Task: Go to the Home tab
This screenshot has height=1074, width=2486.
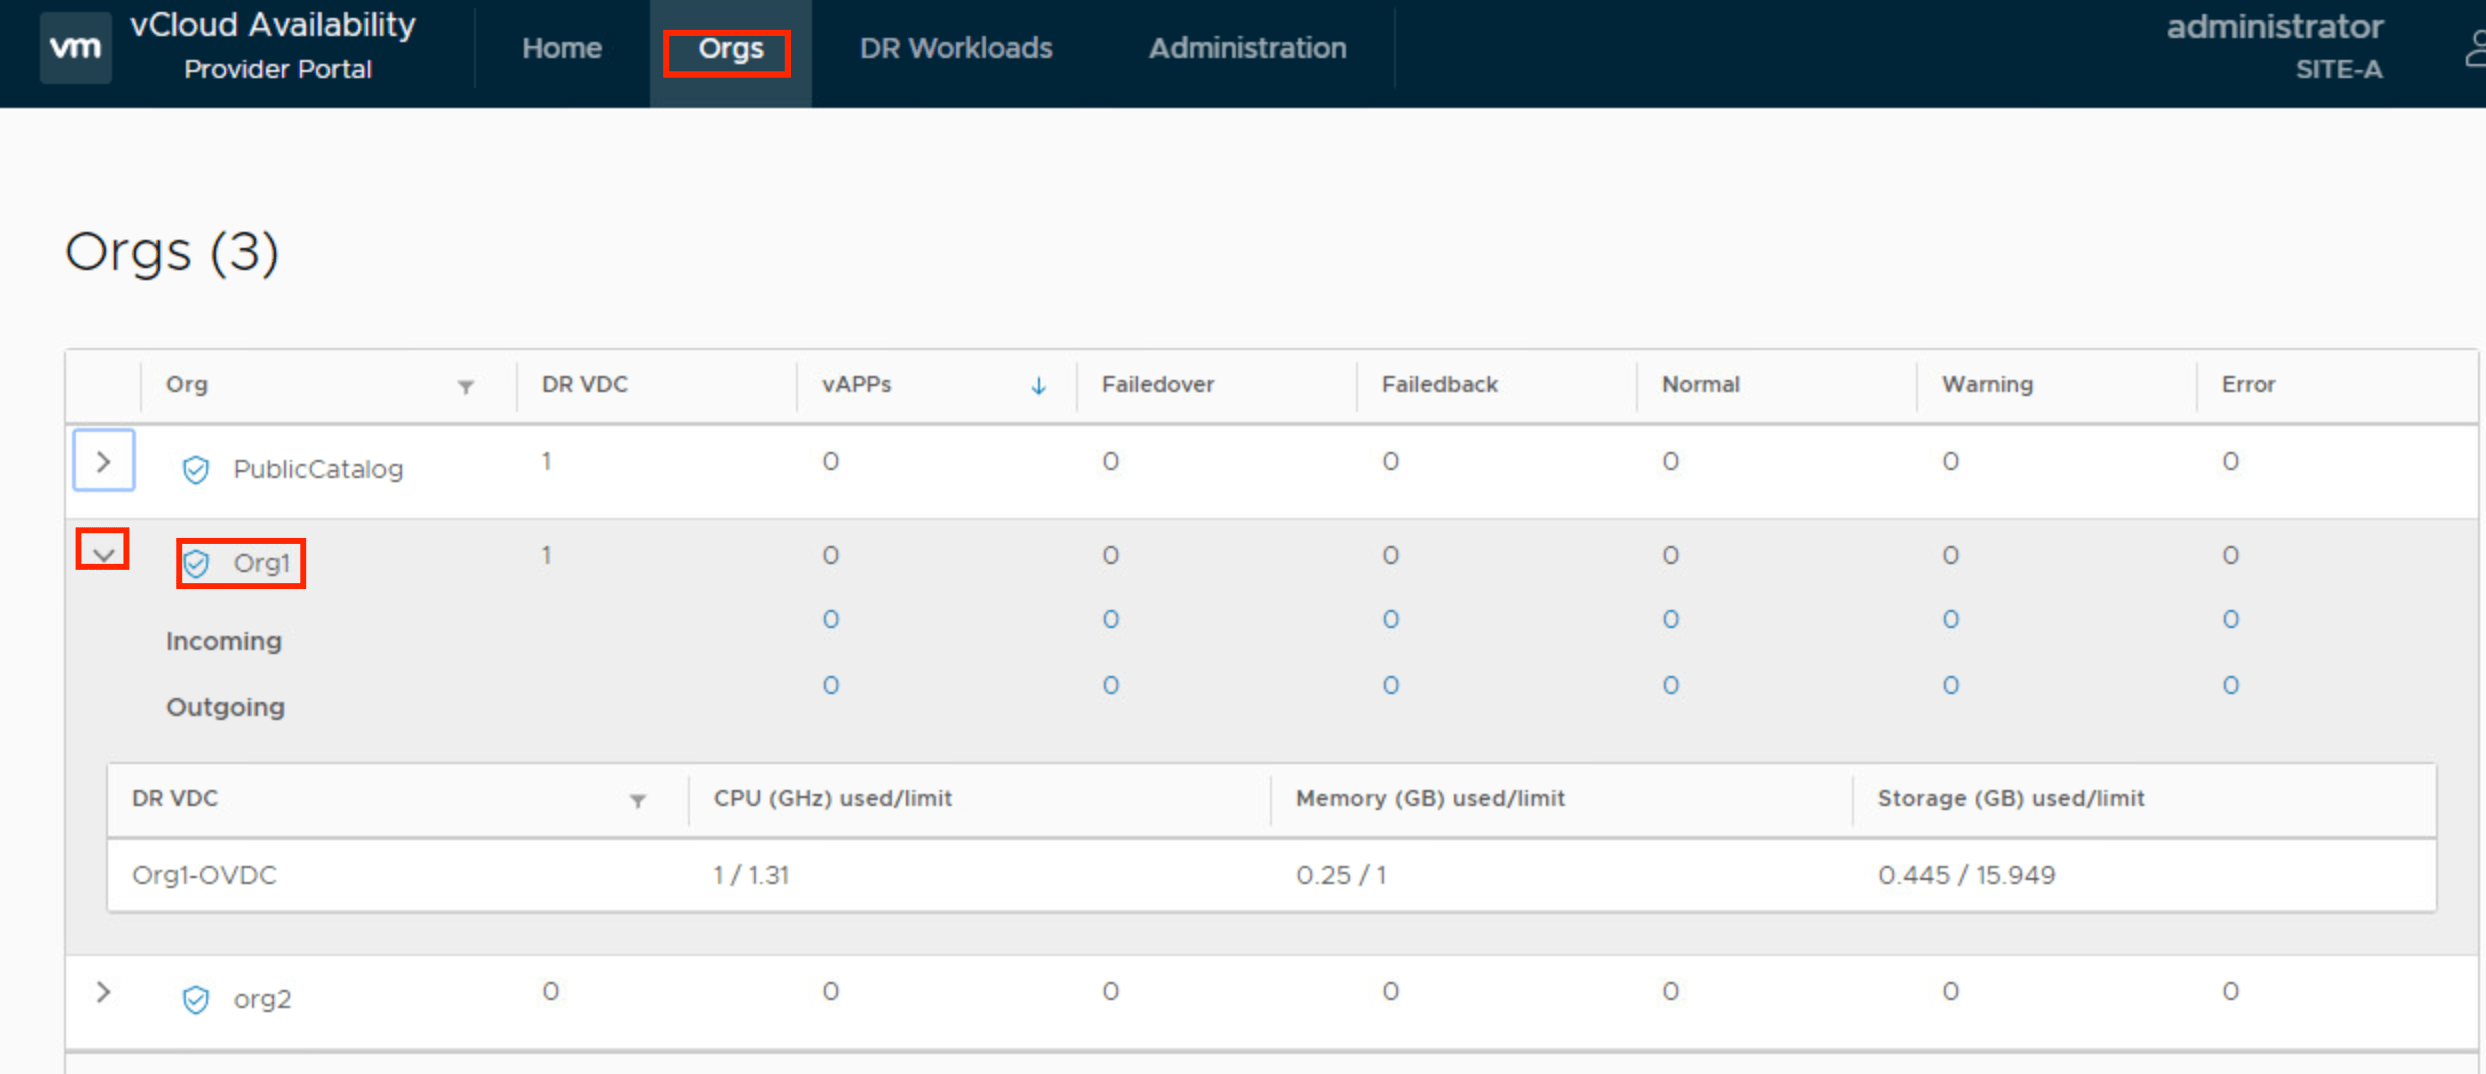Action: pyautogui.click(x=561, y=48)
